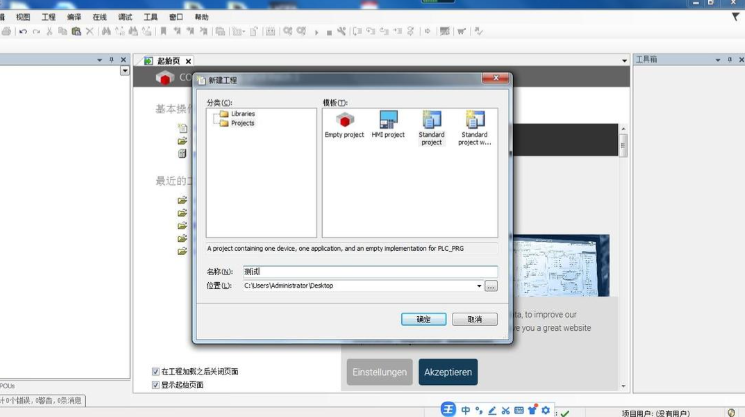745x417 pixels.
Task: Click the print icon in the toolbar
Action: click(7, 32)
